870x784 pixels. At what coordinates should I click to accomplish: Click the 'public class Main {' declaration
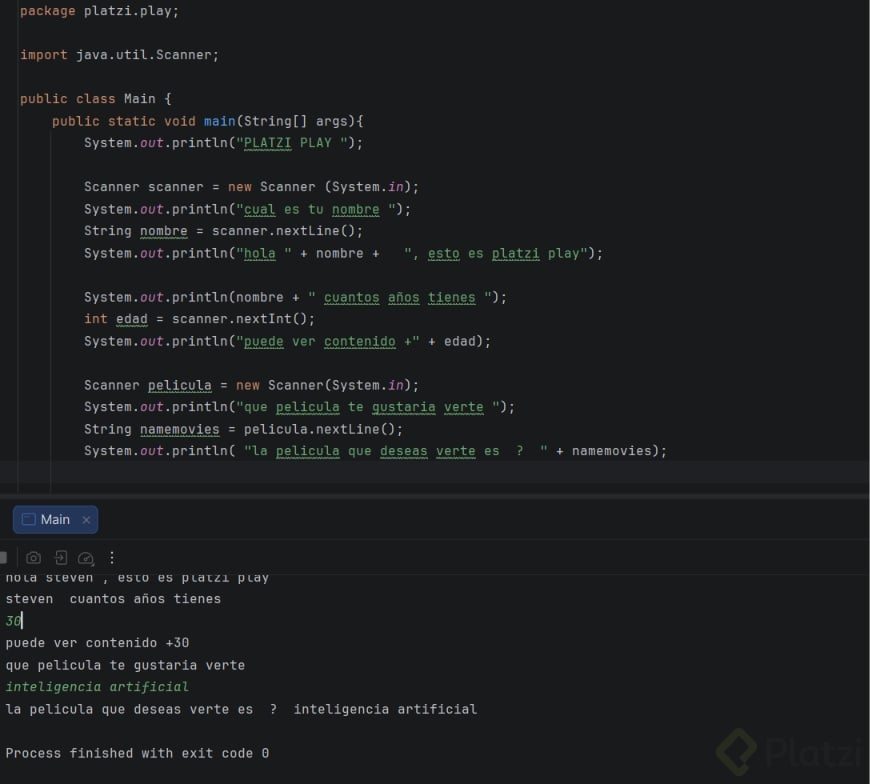click(x=96, y=99)
